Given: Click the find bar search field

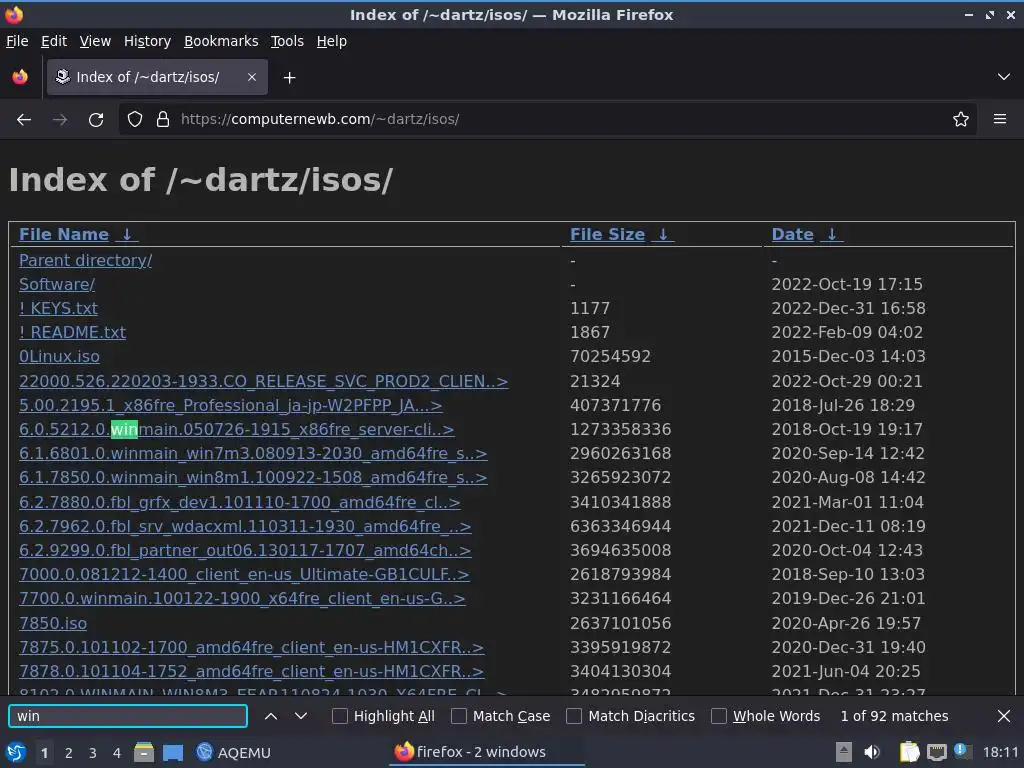Looking at the screenshot, I should (128, 716).
